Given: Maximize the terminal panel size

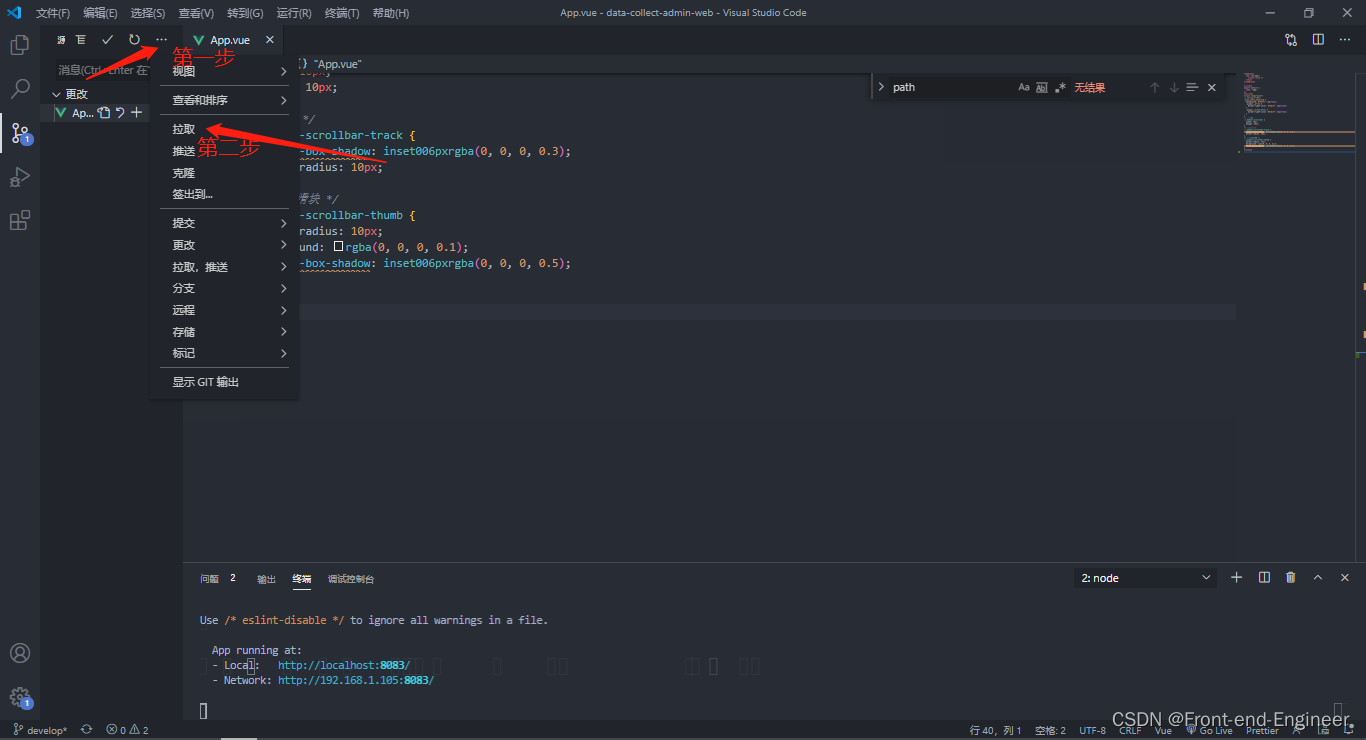Looking at the screenshot, I should click(1318, 578).
